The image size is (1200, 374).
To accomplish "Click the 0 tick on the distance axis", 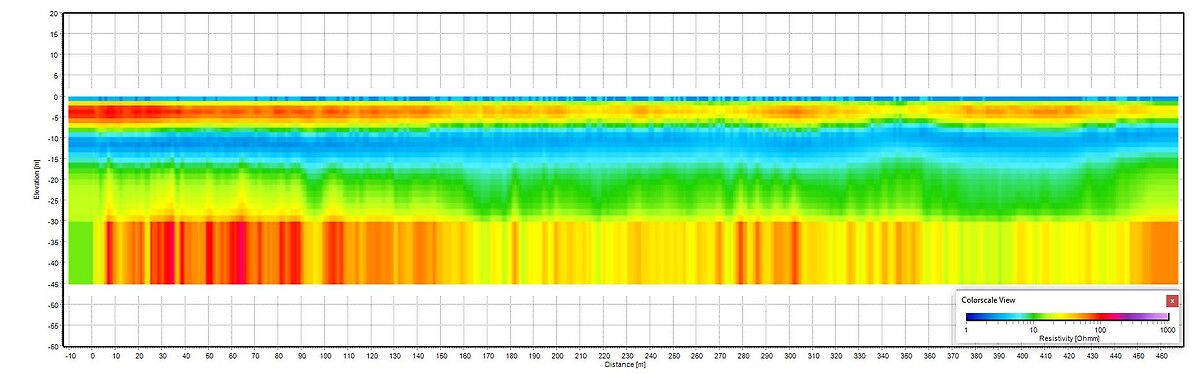I will (92, 355).
